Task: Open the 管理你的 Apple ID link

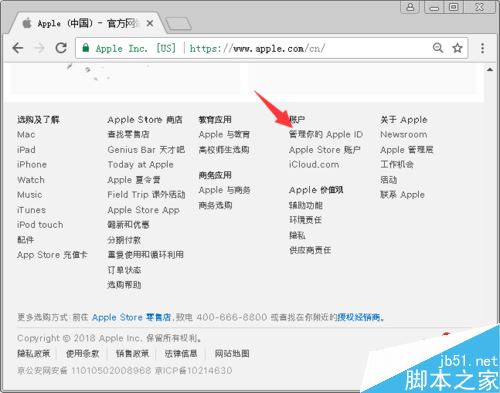Action: 326,135
